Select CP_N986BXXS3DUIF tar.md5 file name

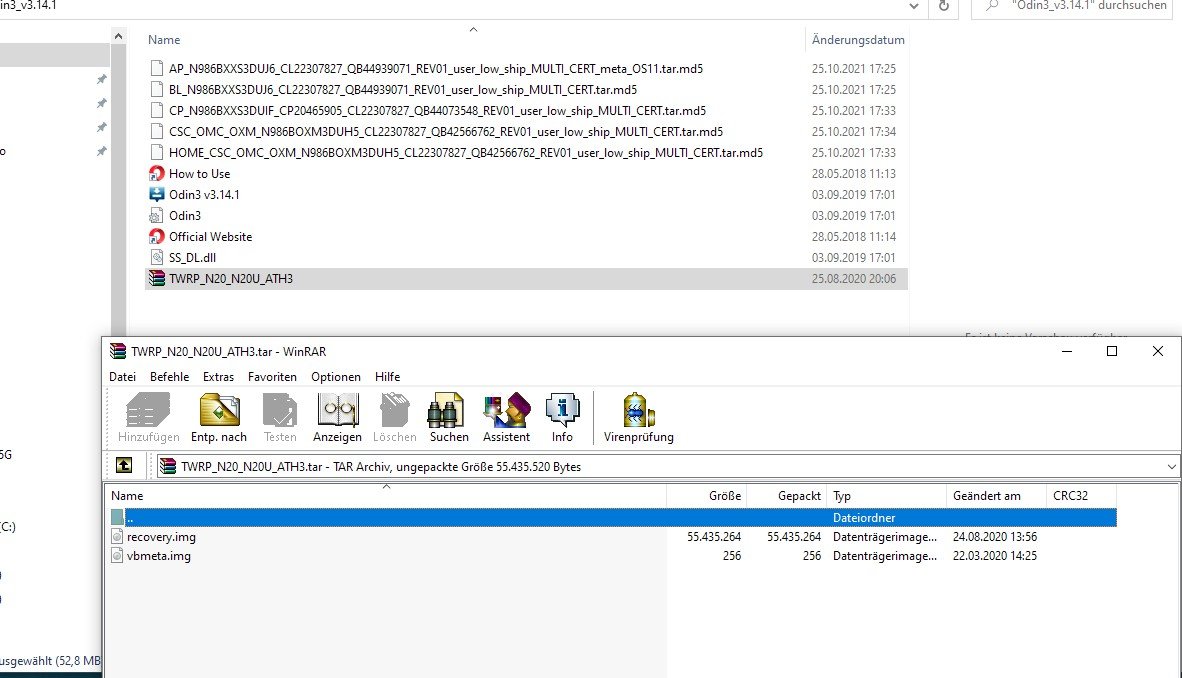click(x=437, y=111)
